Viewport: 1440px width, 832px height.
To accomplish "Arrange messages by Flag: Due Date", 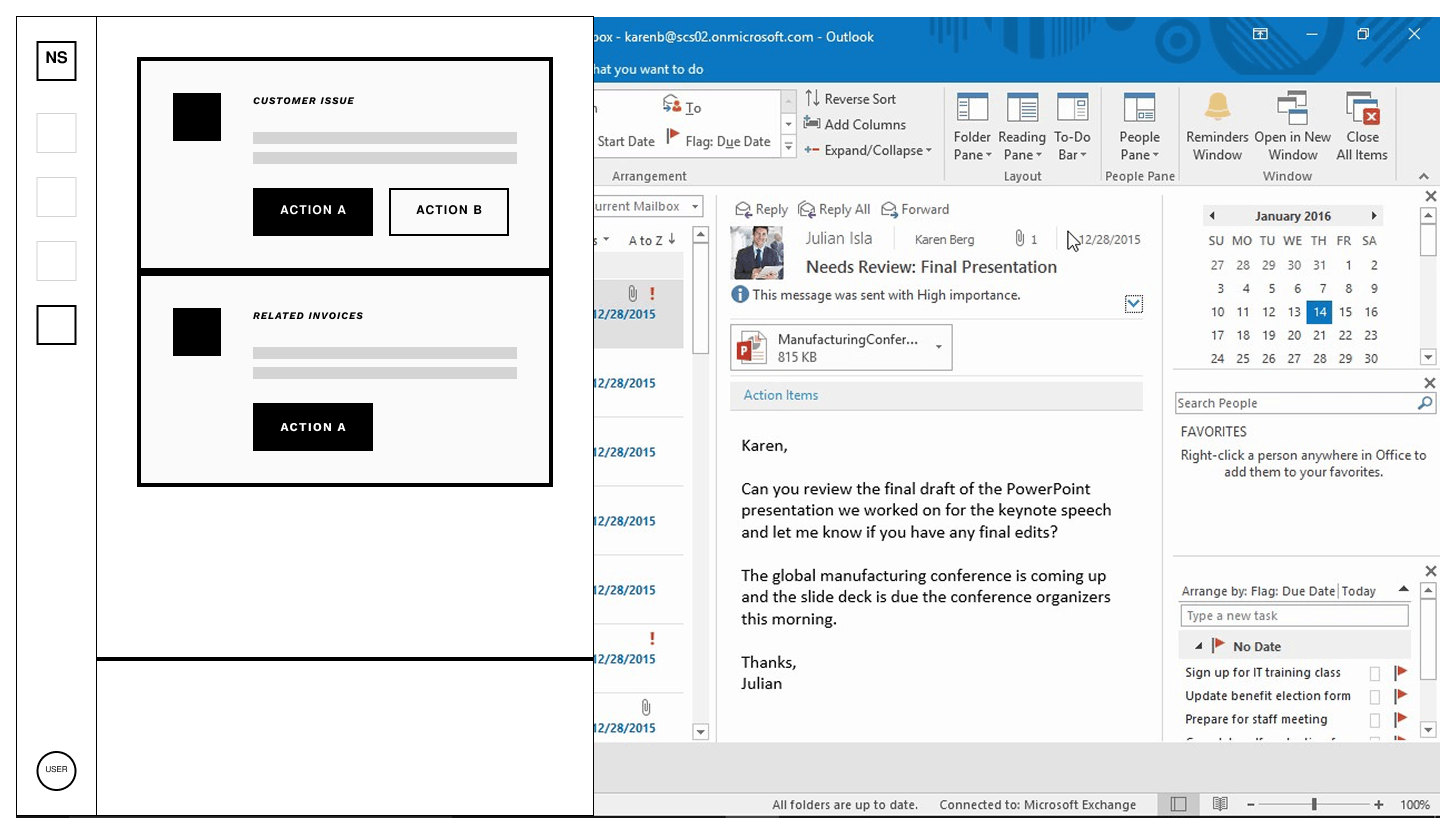I will tap(718, 141).
